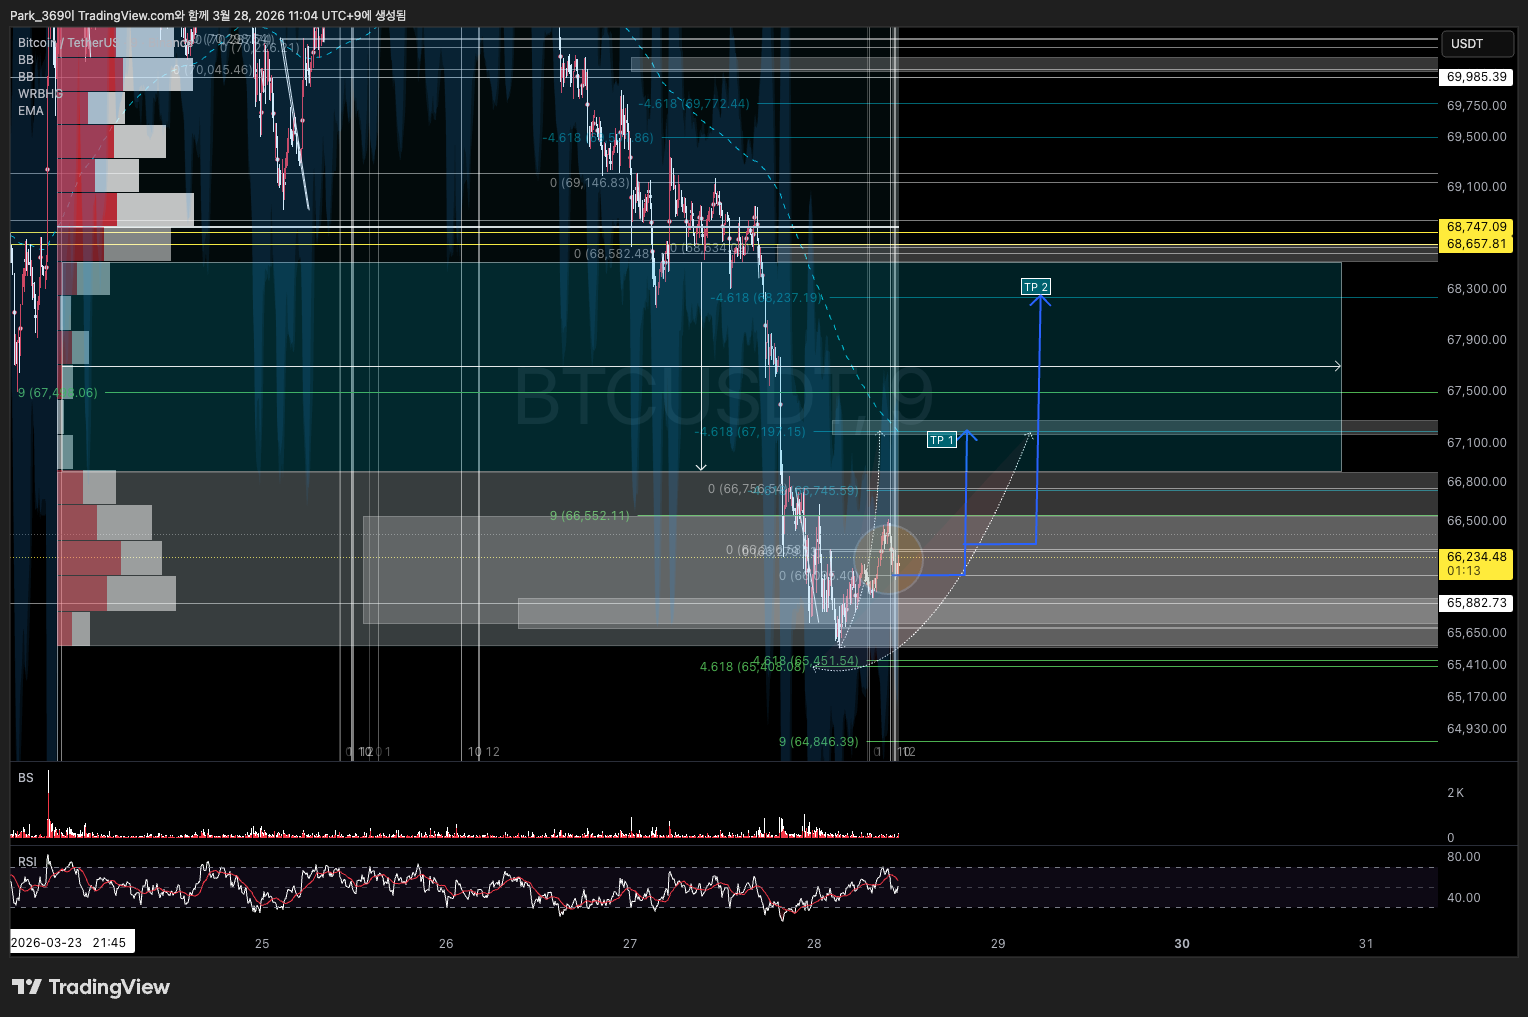Click the TP 1 target label

pyautogui.click(x=942, y=440)
